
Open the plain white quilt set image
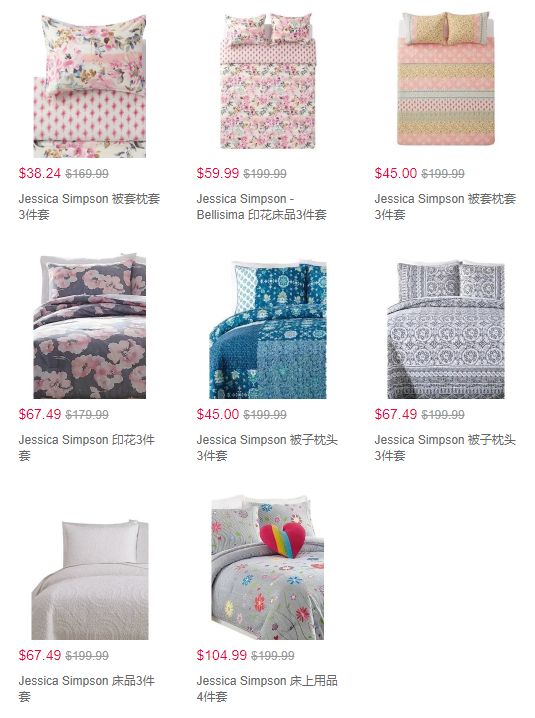pyautogui.click(x=90, y=579)
